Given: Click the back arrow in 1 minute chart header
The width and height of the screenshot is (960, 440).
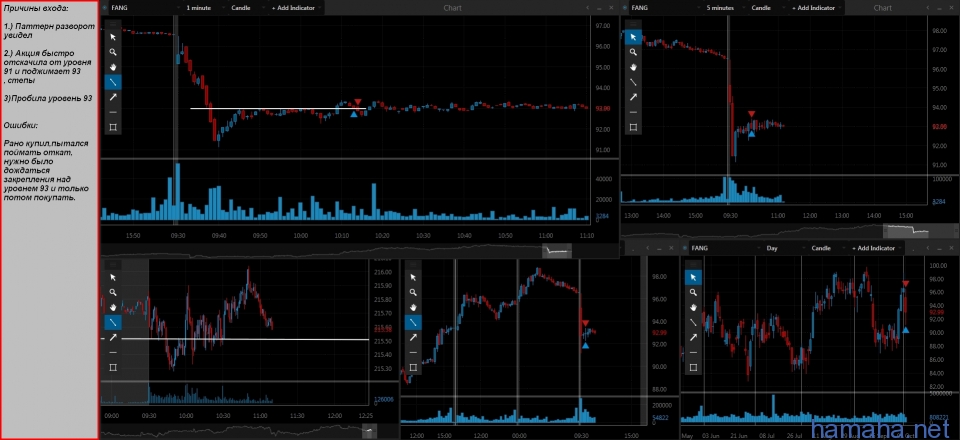Looking at the screenshot, I should point(587,8).
